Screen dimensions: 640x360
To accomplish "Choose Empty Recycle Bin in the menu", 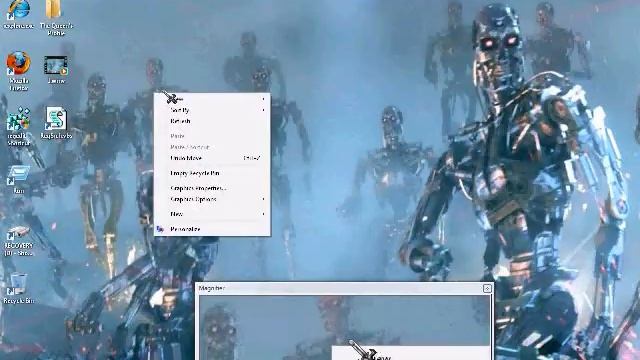I will [x=212, y=173].
